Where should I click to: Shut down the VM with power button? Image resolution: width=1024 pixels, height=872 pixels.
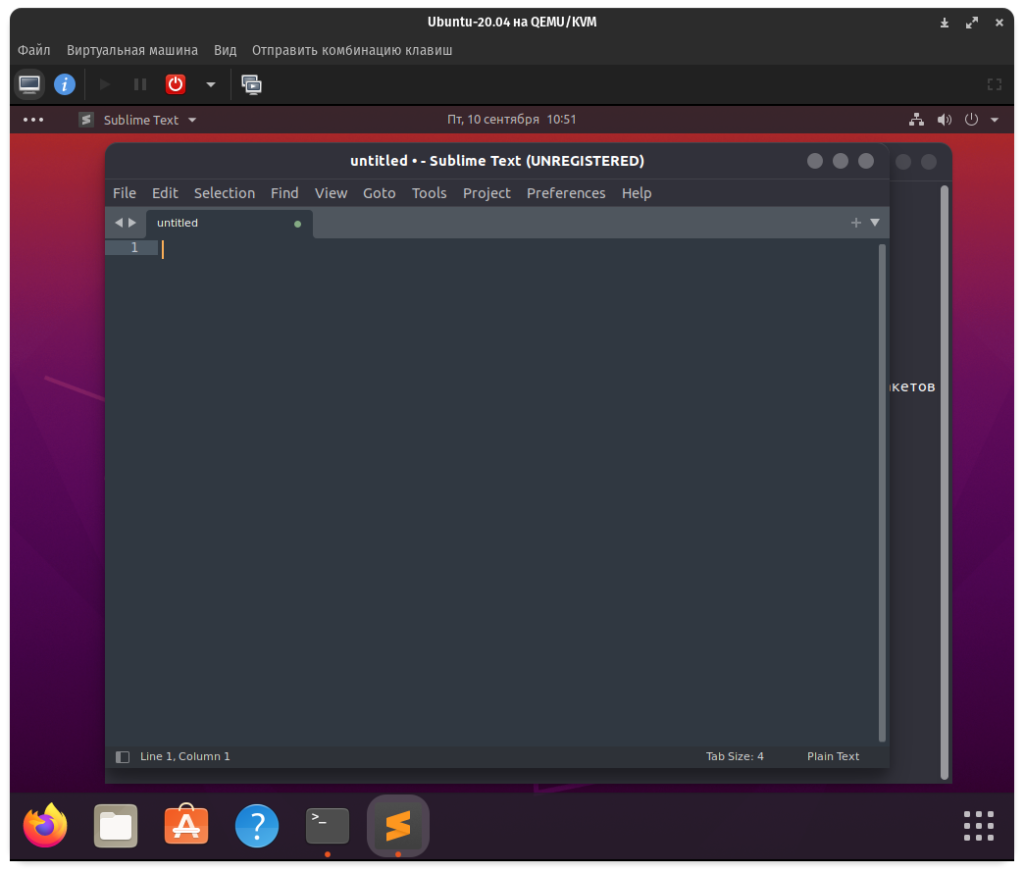[x=176, y=85]
